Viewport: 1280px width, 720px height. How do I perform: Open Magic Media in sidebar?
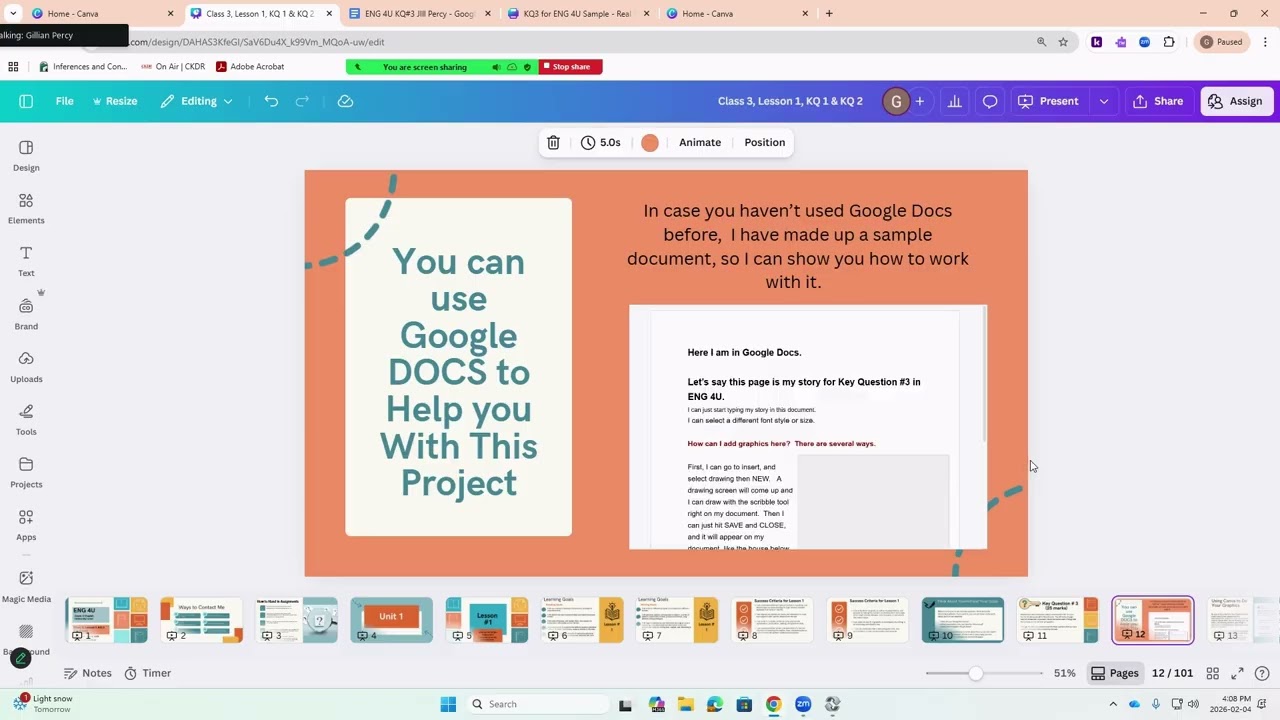[26, 586]
